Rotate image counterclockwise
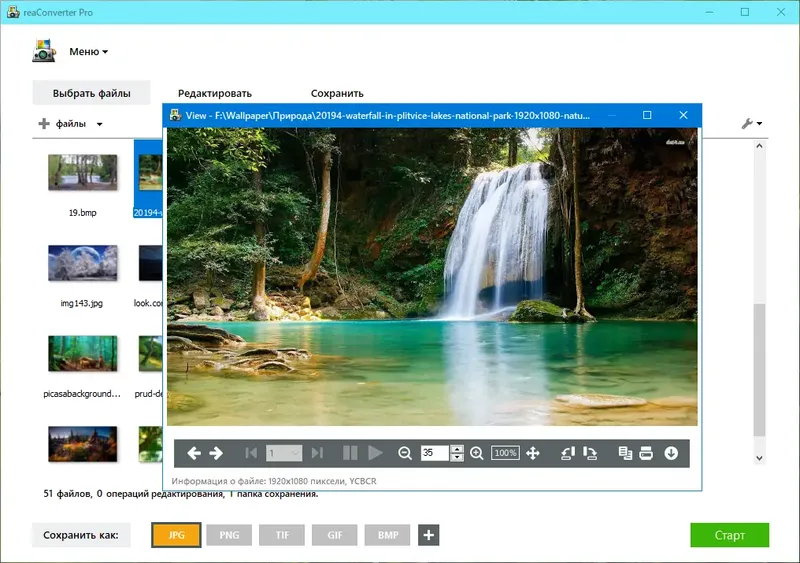The width and height of the screenshot is (800, 563). pos(567,453)
